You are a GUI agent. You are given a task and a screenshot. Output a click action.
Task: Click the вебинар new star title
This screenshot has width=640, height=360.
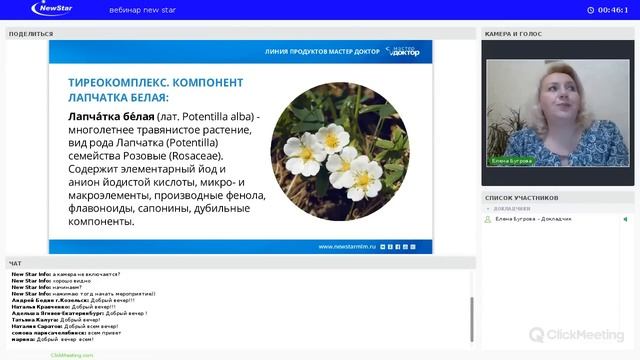point(142,10)
